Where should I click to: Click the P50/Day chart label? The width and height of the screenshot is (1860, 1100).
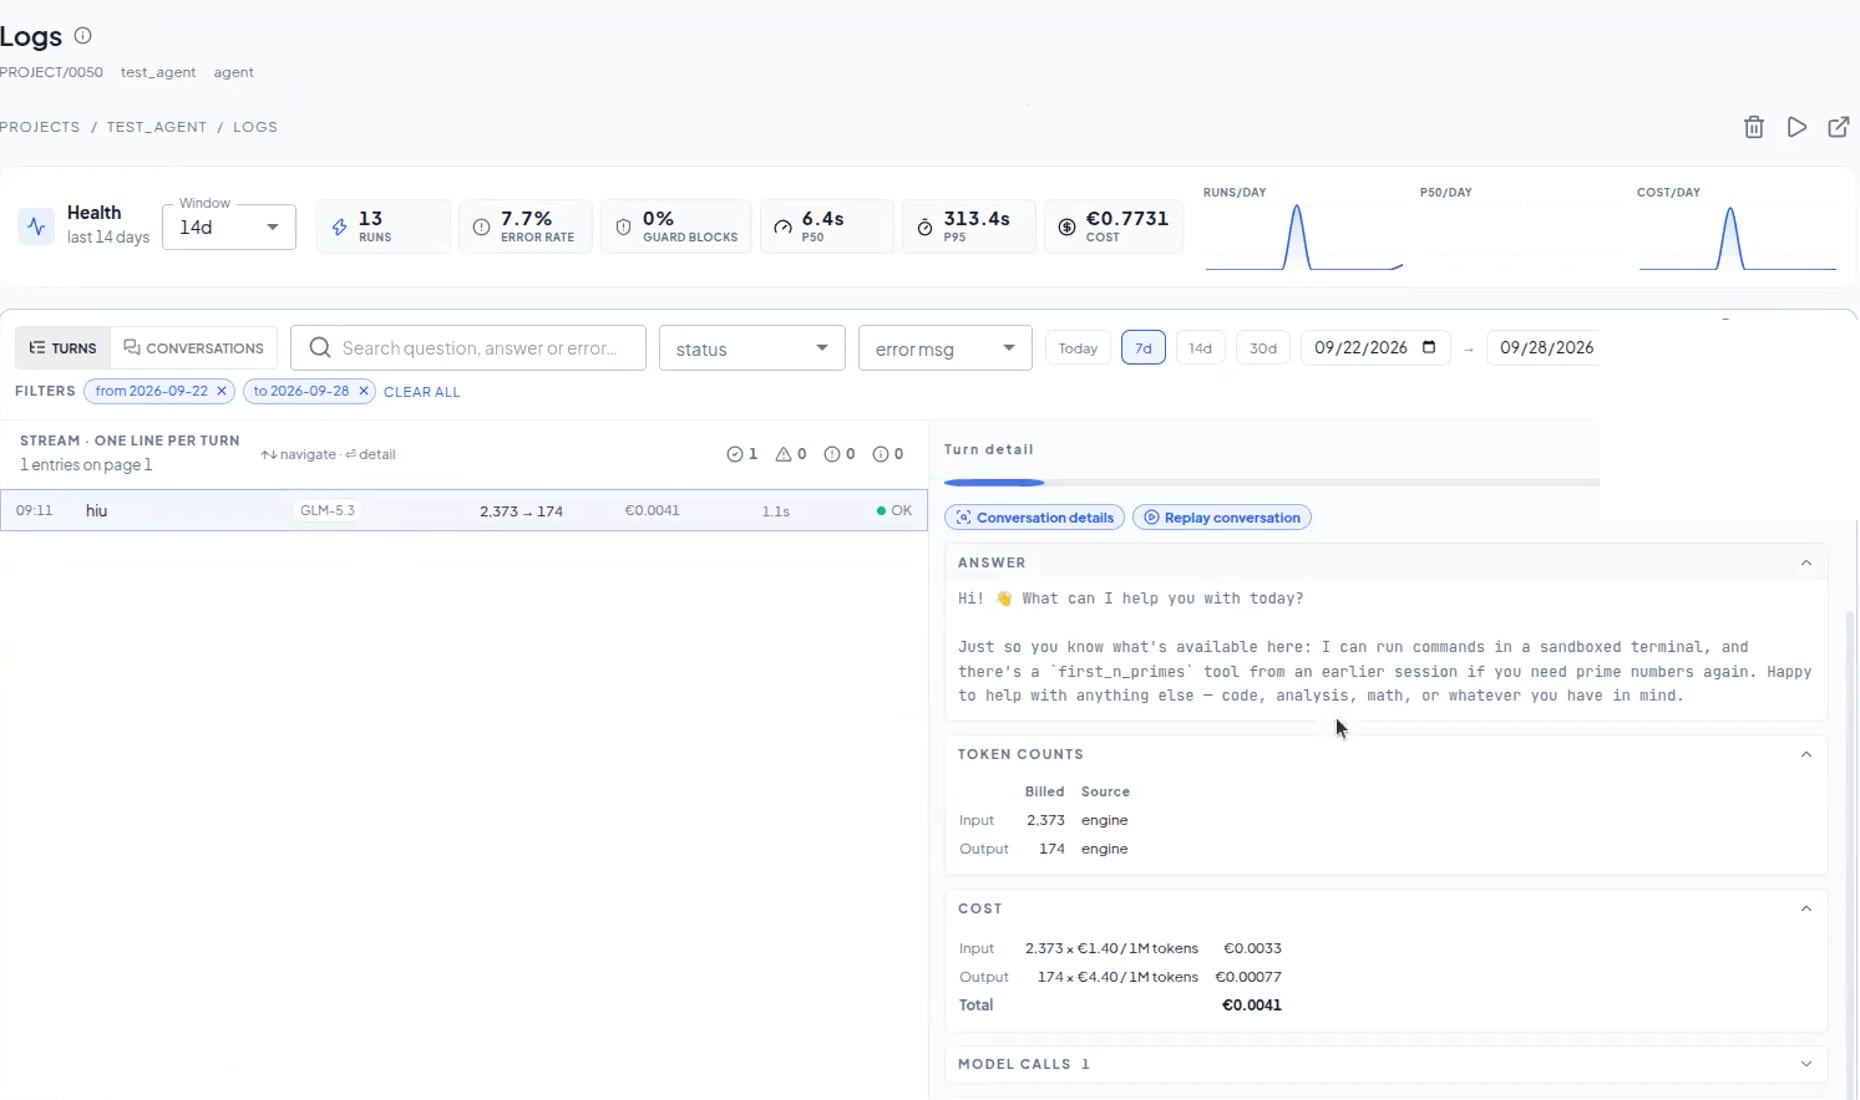coord(1445,192)
